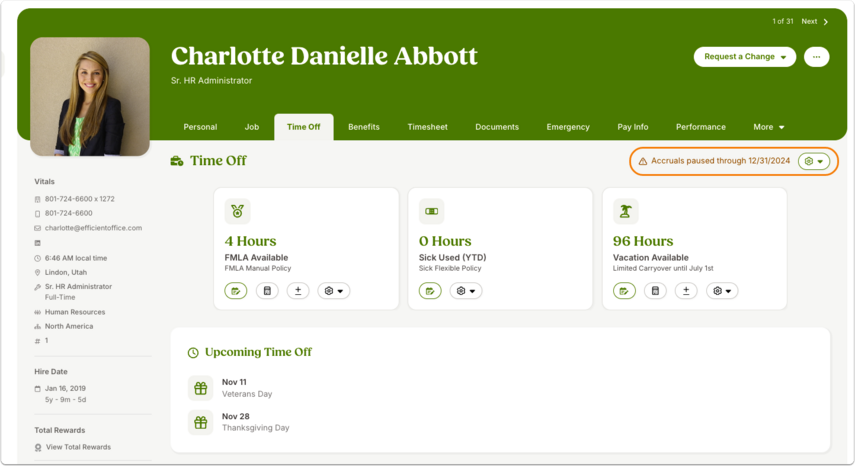Click charlotte@efficientoffice.com email link
855x466 pixels.
93,228
